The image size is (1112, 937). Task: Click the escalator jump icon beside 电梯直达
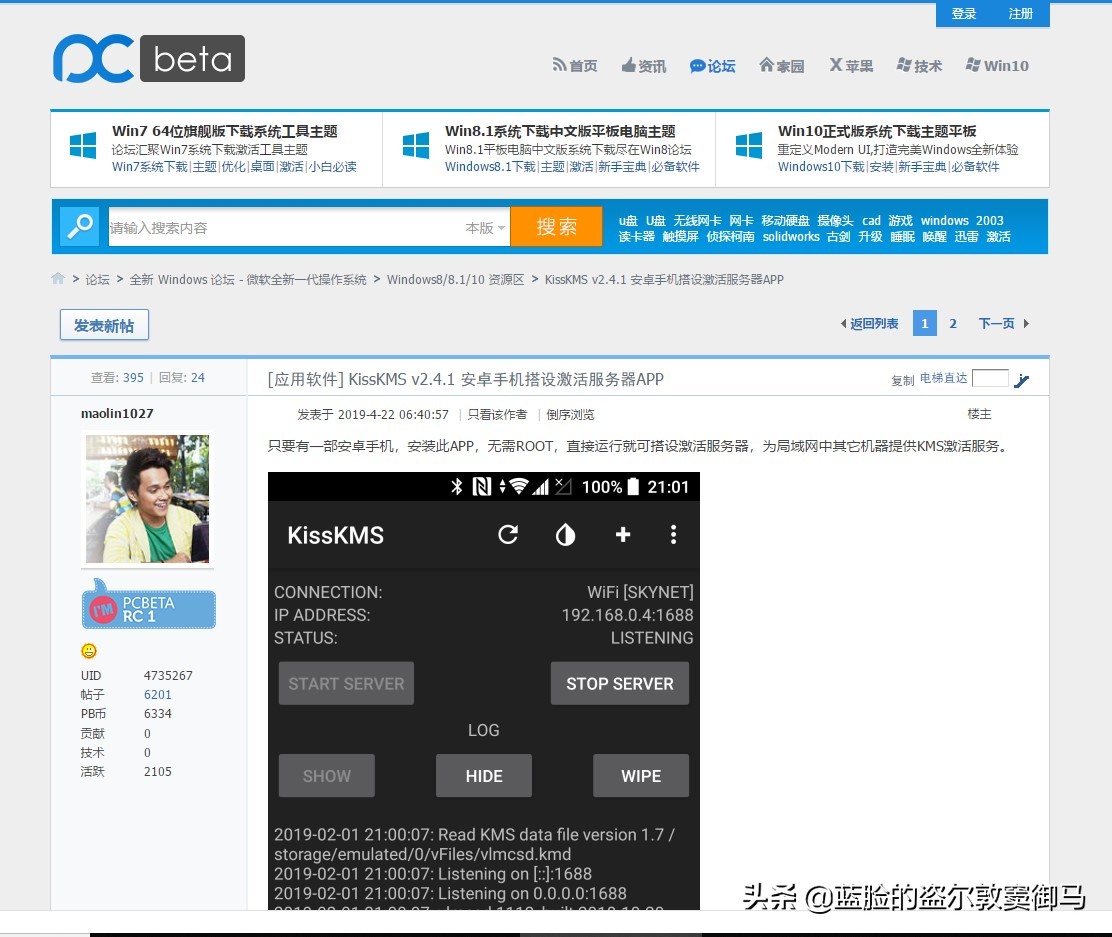pyautogui.click(x=1021, y=380)
